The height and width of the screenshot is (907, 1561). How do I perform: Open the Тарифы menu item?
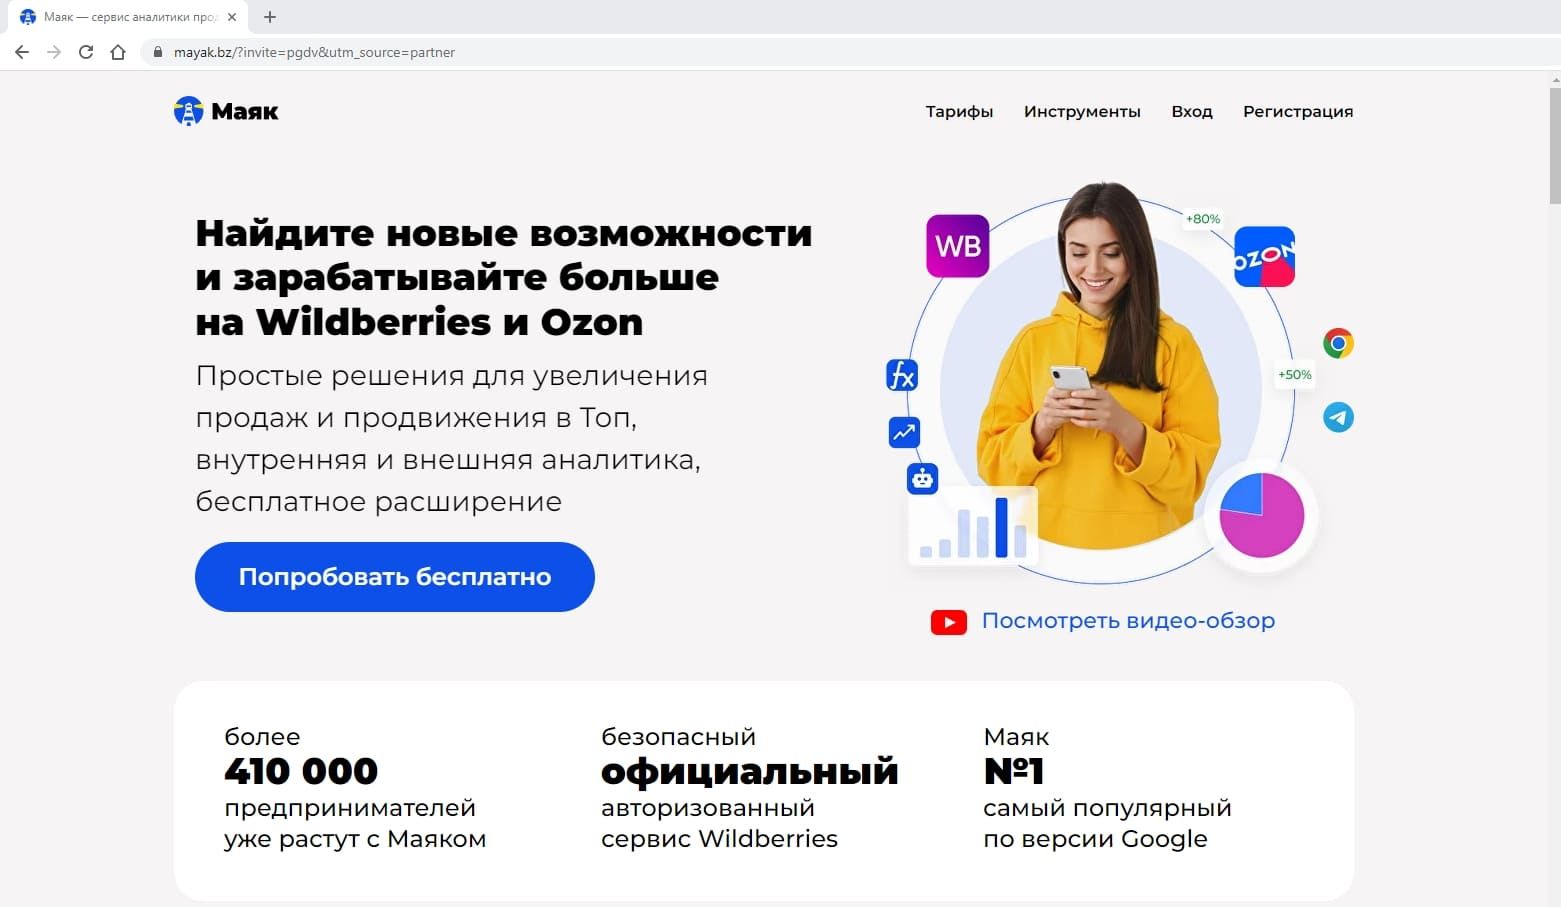click(959, 112)
